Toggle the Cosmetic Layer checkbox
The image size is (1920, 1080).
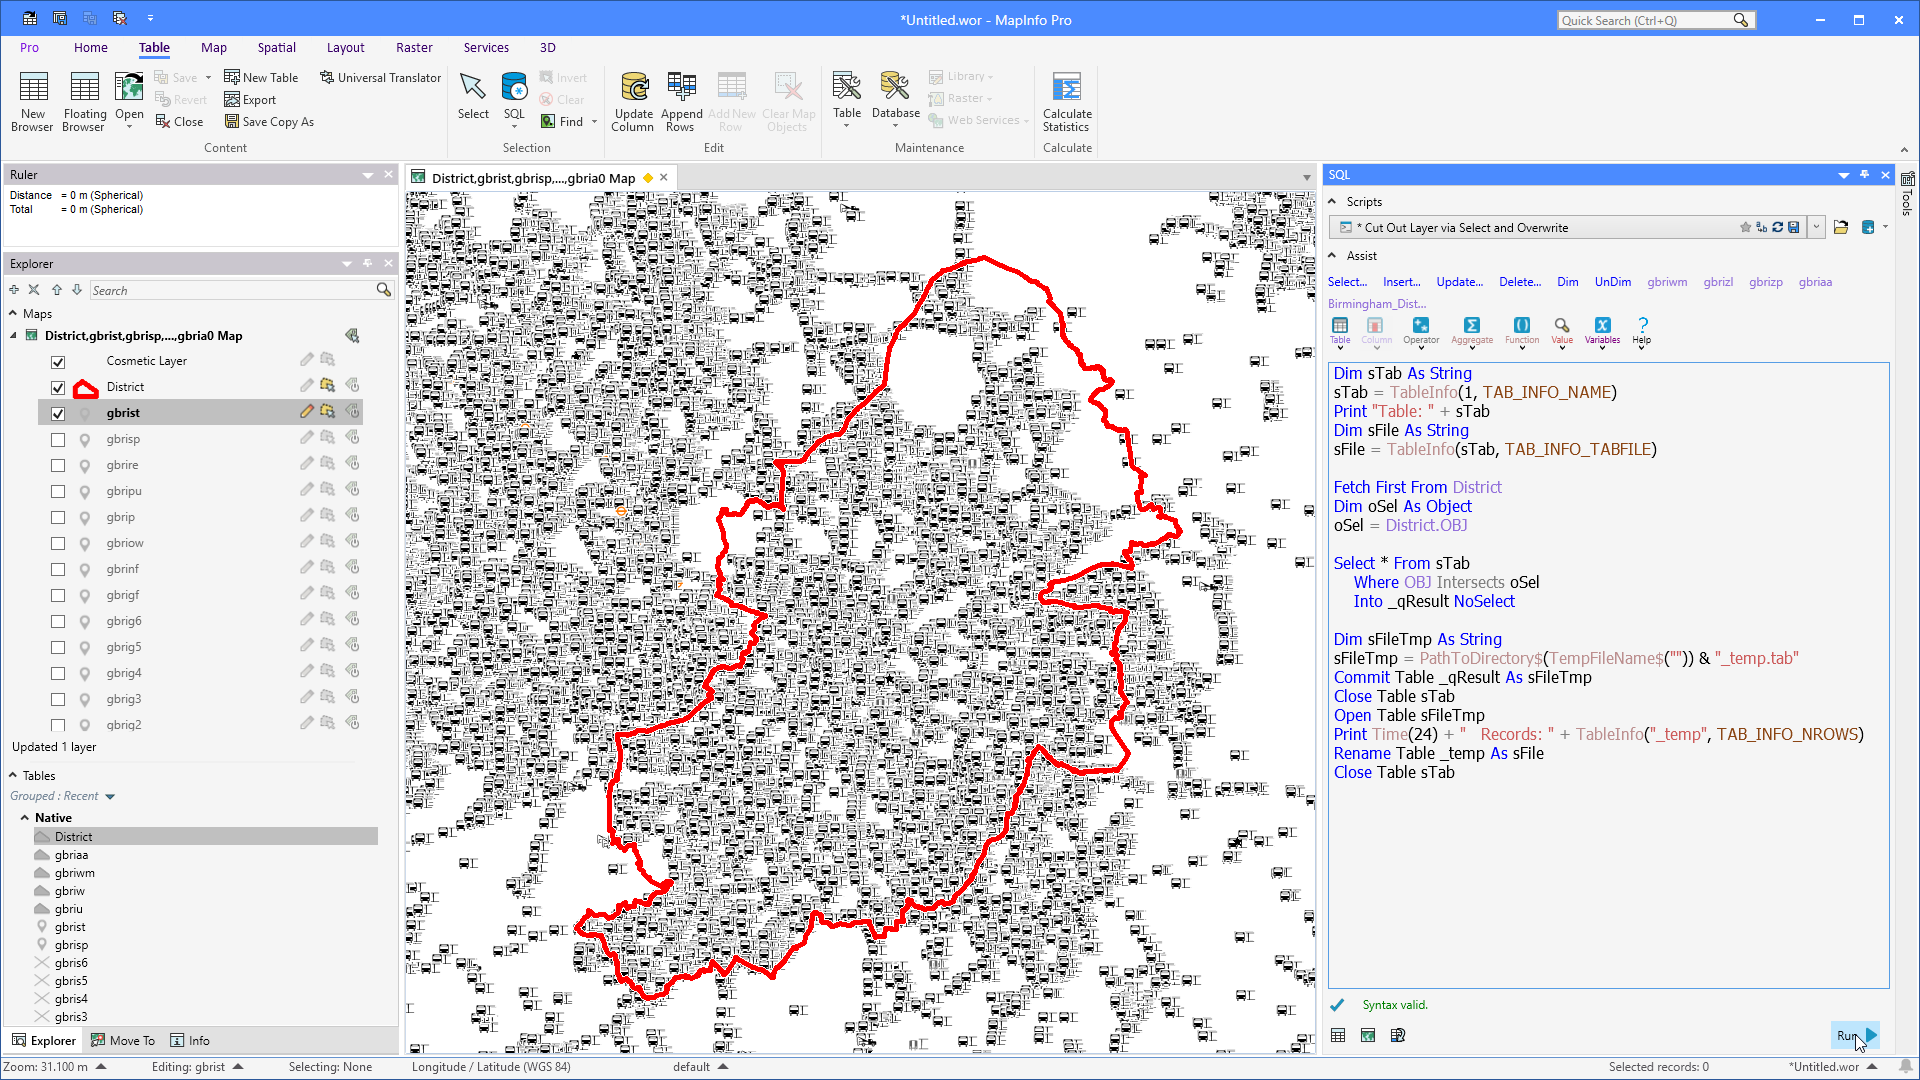(x=58, y=362)
